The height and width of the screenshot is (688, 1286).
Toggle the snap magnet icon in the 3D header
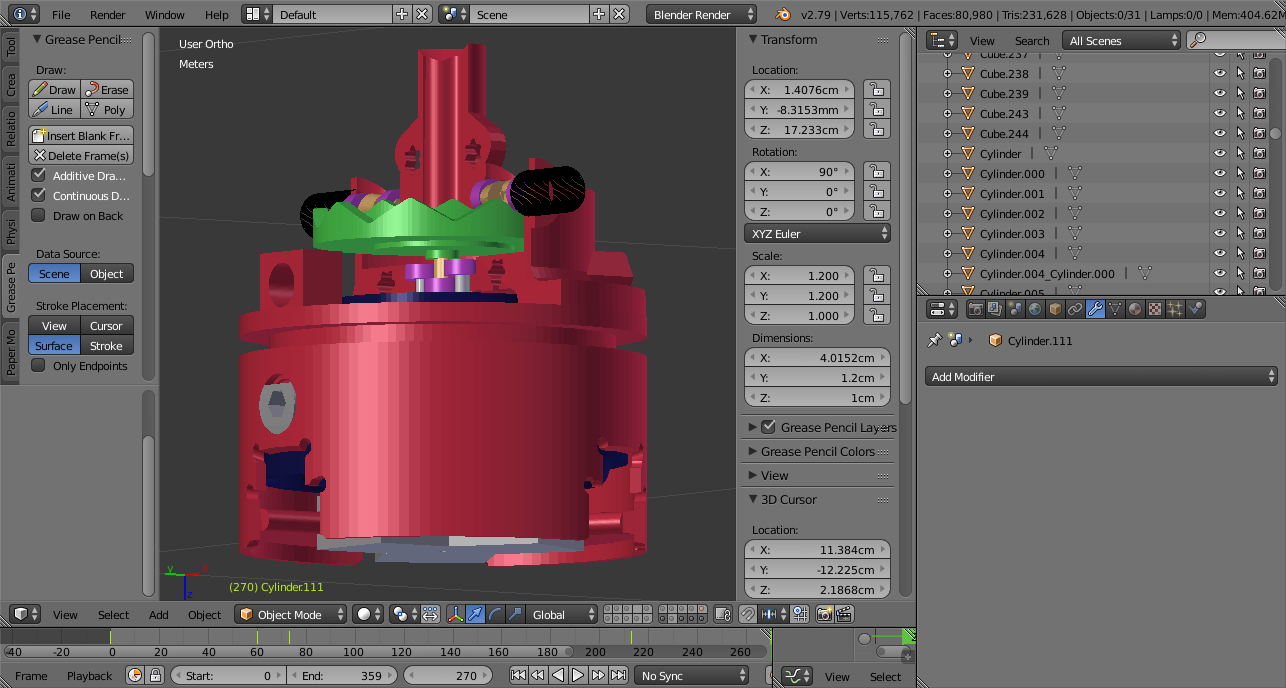click(748, 614)
